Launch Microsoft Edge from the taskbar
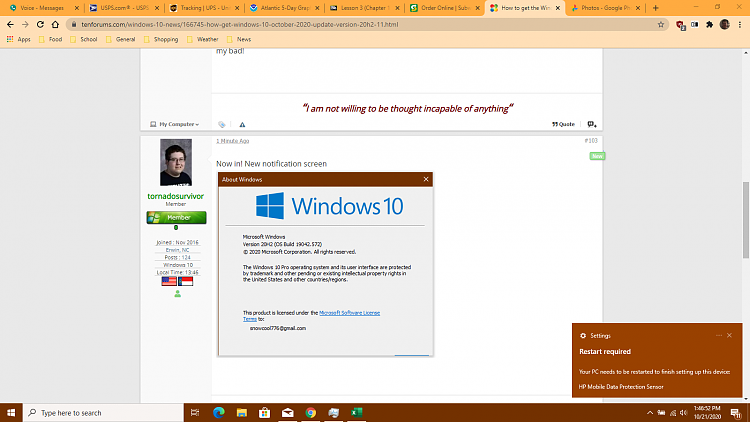750x422 pixels. click(219, 412)
